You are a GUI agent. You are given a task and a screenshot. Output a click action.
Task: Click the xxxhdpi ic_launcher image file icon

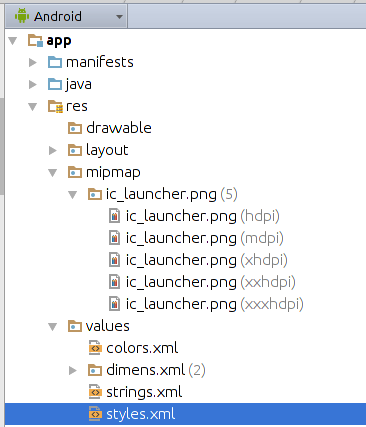pyautogui.click(x=114, y=304)
